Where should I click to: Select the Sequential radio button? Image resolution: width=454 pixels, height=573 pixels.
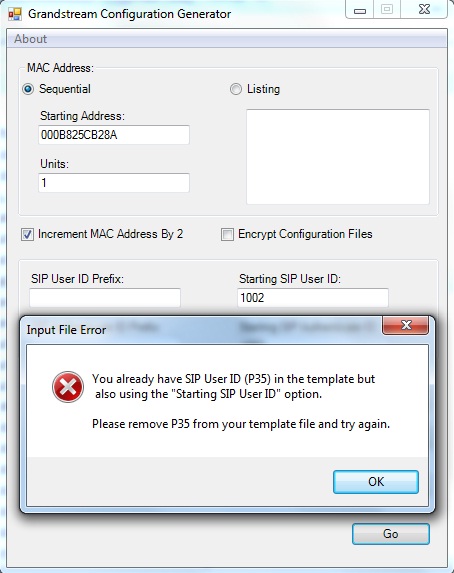click(x=28, y=89)
